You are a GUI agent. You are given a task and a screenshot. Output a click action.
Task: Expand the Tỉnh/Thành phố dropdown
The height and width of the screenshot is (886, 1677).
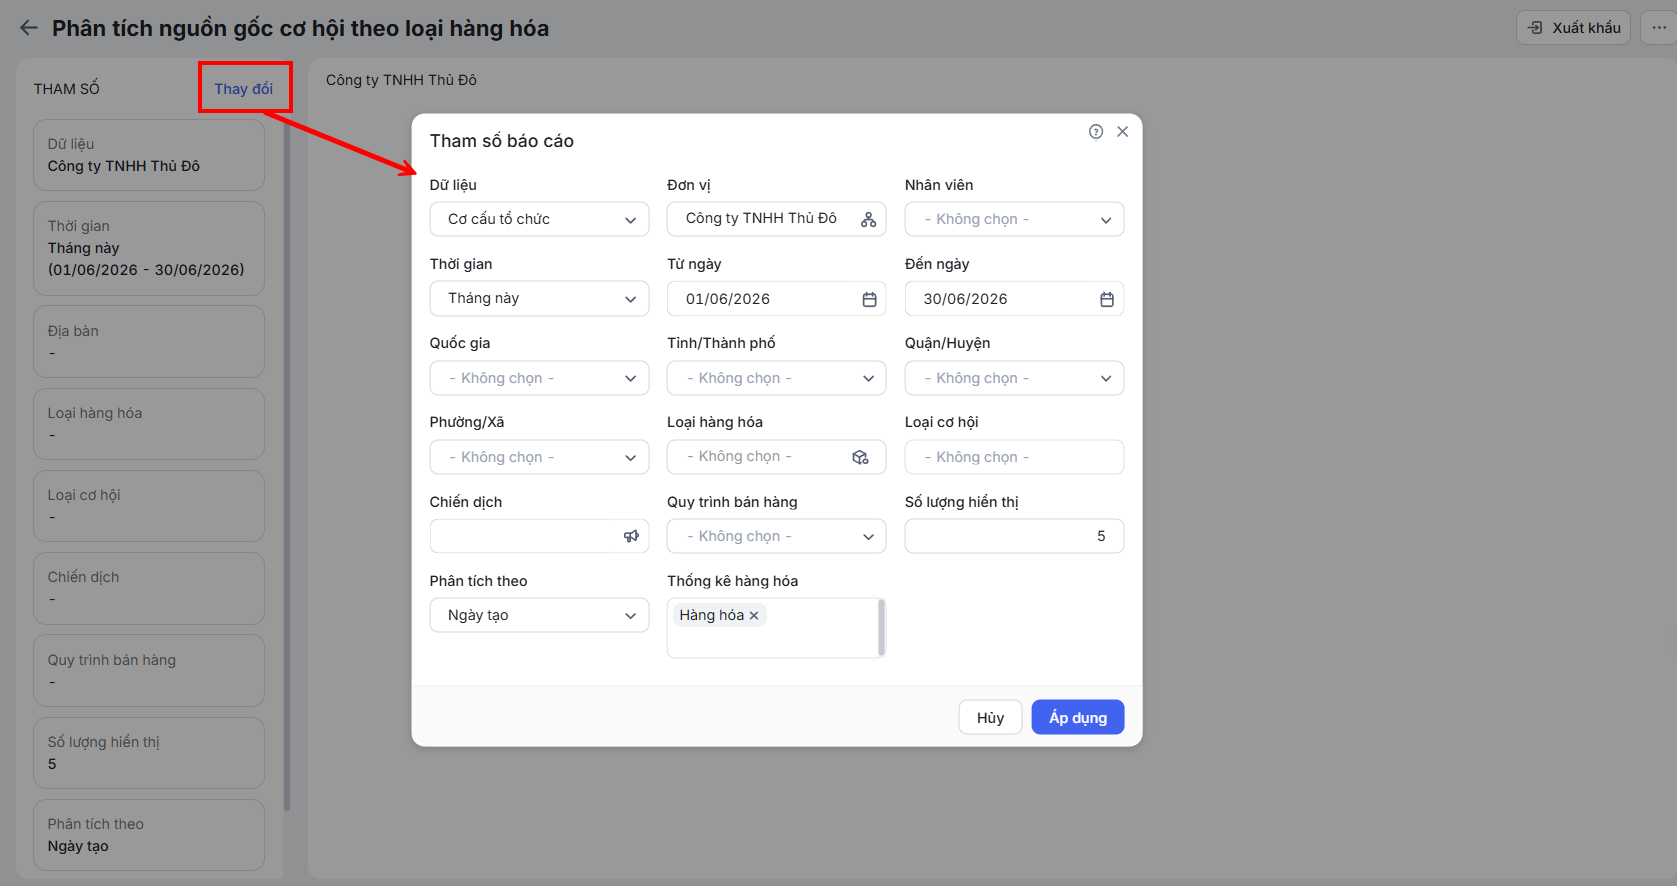[776, 378]
